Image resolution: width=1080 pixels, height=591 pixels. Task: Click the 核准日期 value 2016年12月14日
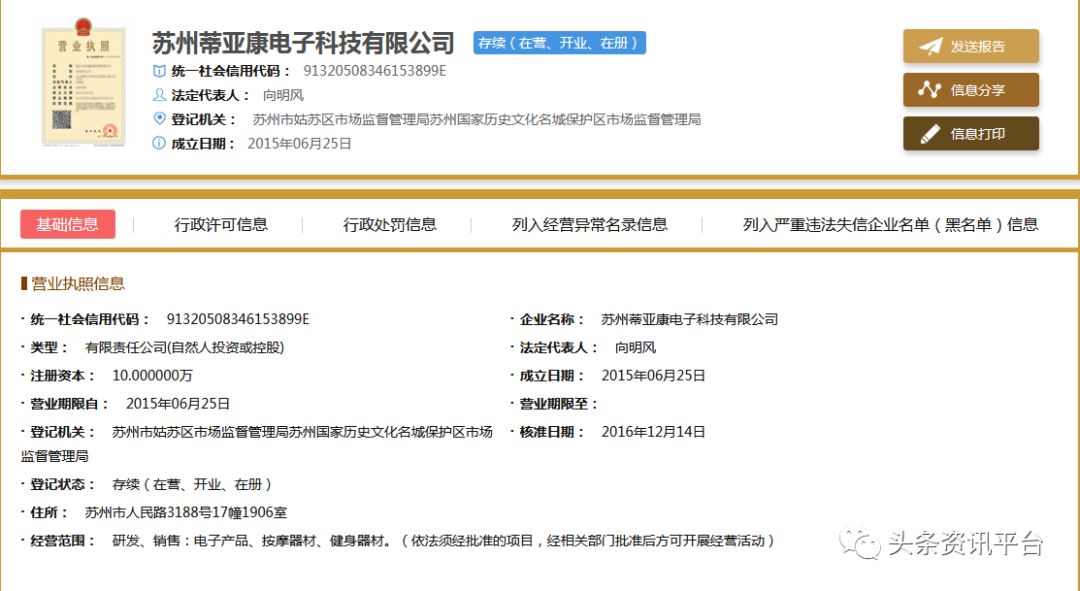653,432
